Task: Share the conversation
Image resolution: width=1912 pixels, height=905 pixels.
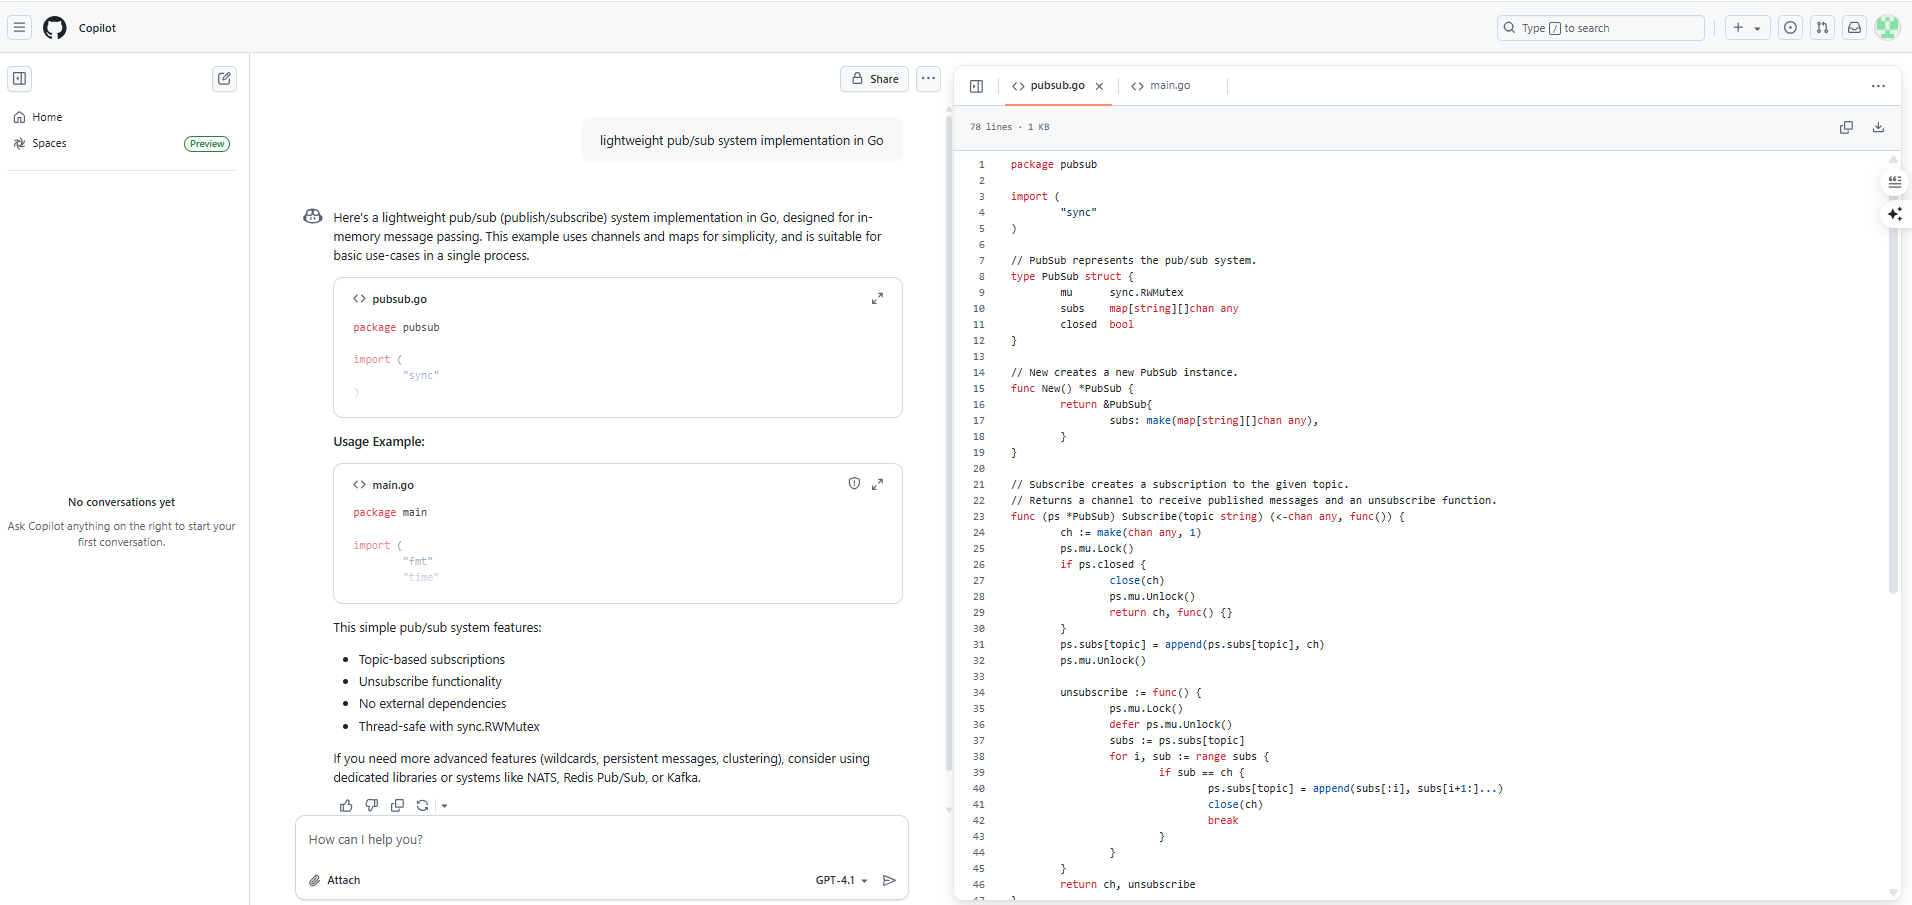Action: click(x=875, y=79)
